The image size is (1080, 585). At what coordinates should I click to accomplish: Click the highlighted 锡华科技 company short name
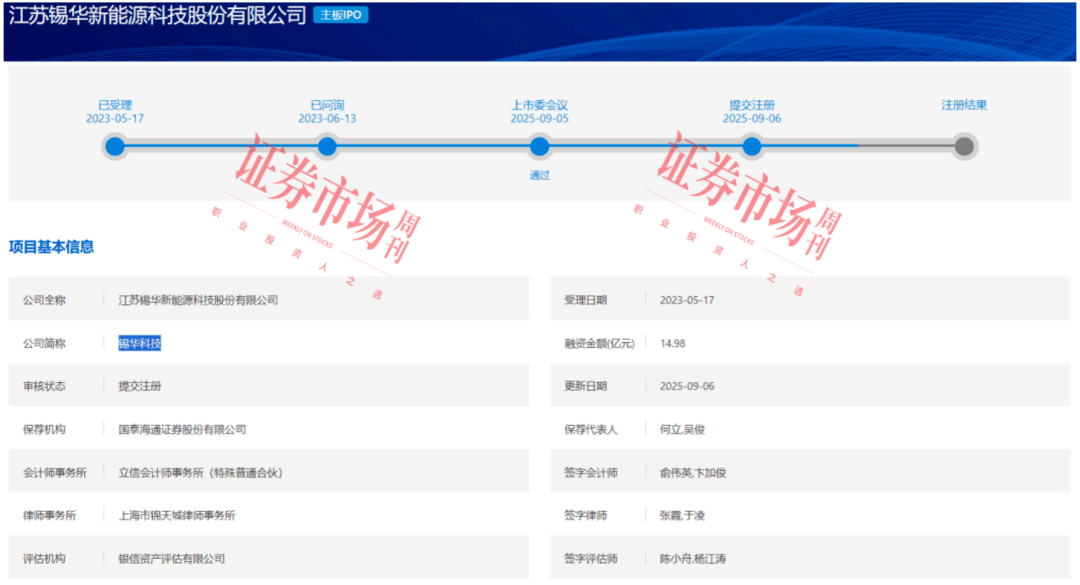(x=140, y=343)
